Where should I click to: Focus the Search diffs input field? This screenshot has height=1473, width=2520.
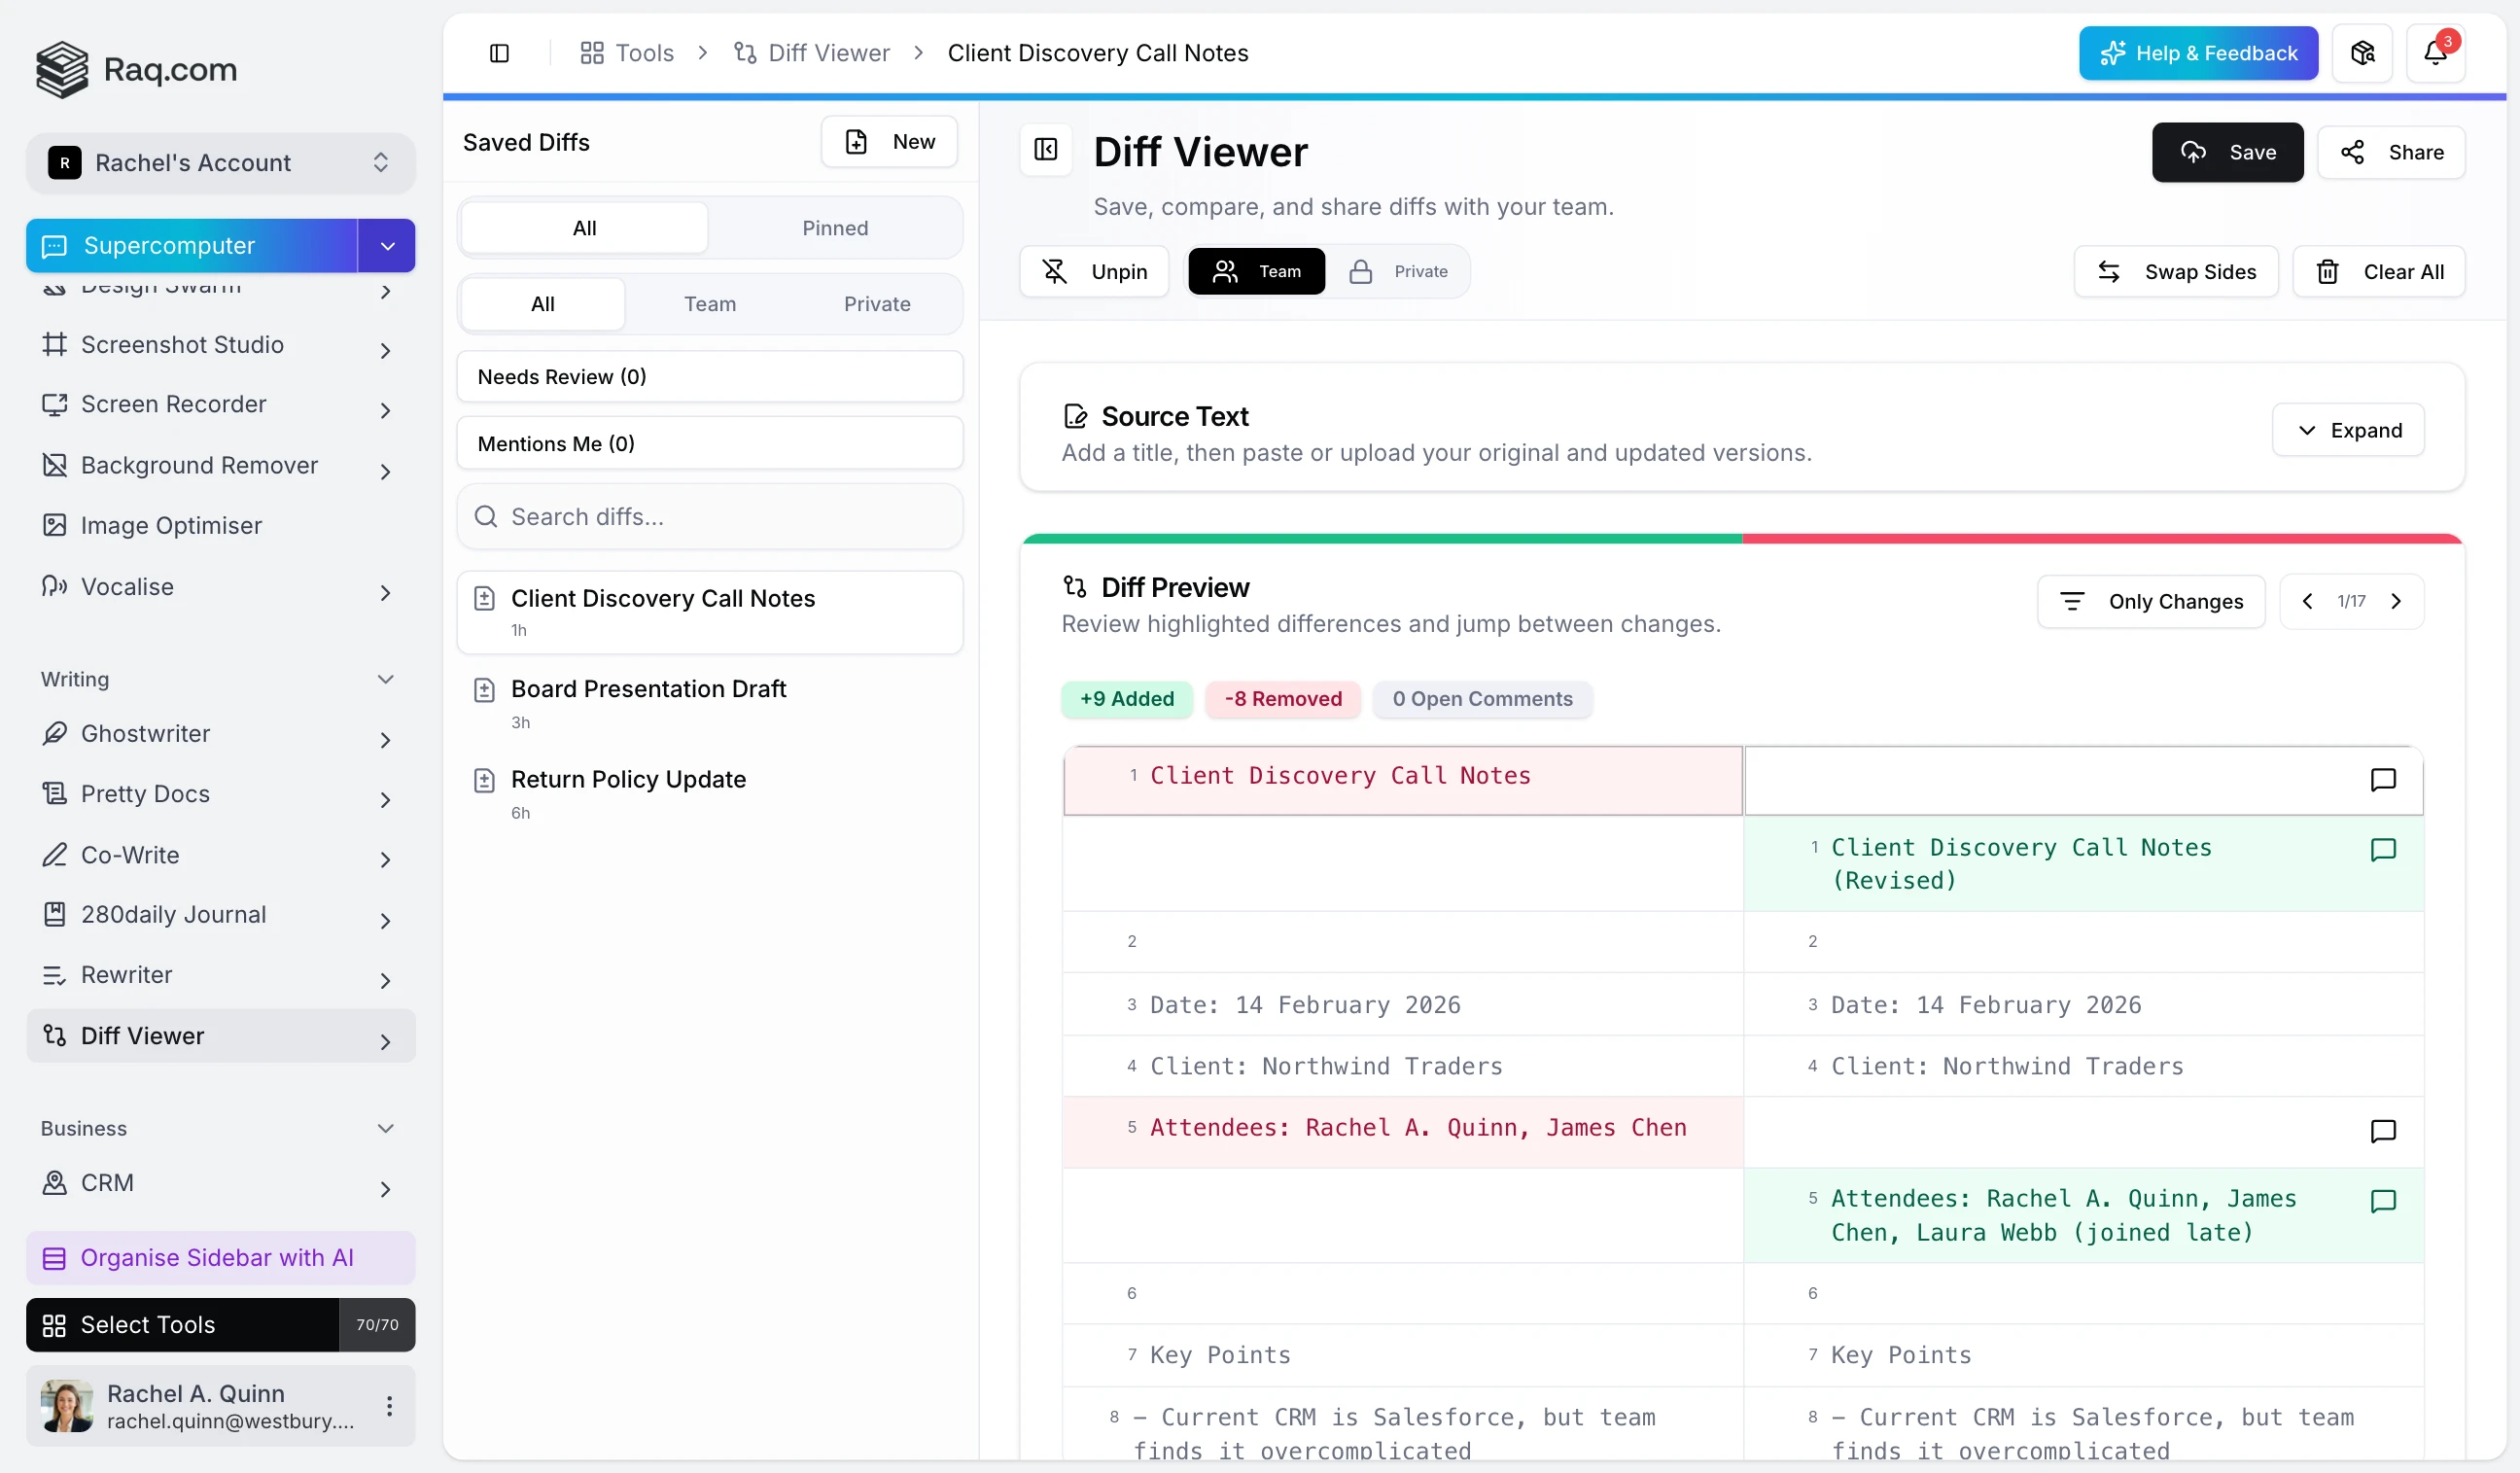(x=709, y=517)
